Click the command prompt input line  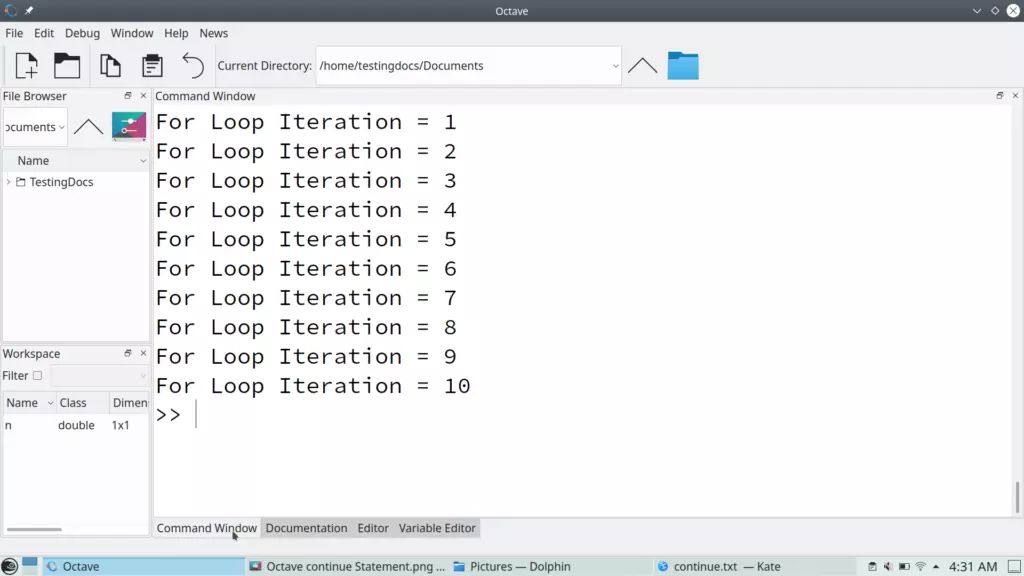point(581,415)
